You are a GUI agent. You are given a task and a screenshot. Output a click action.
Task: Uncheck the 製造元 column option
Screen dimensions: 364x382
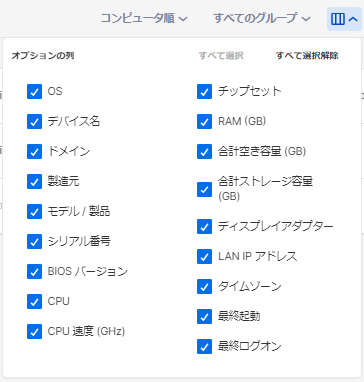34,181
